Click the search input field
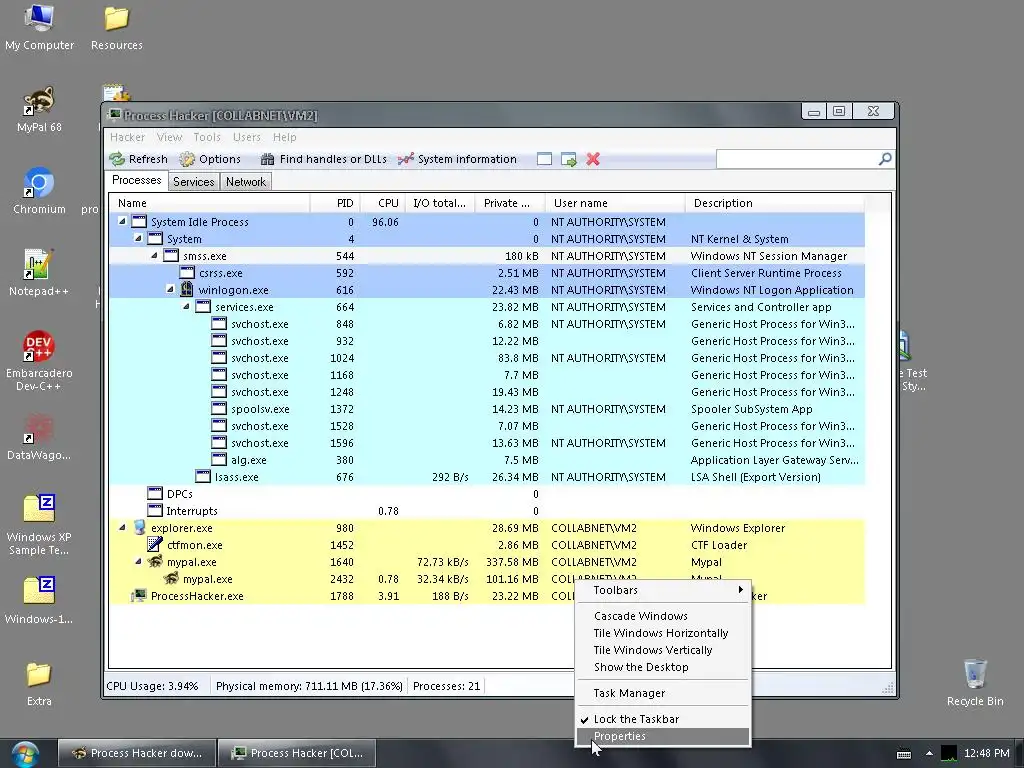1024x768 pixels. pos(797,159)
